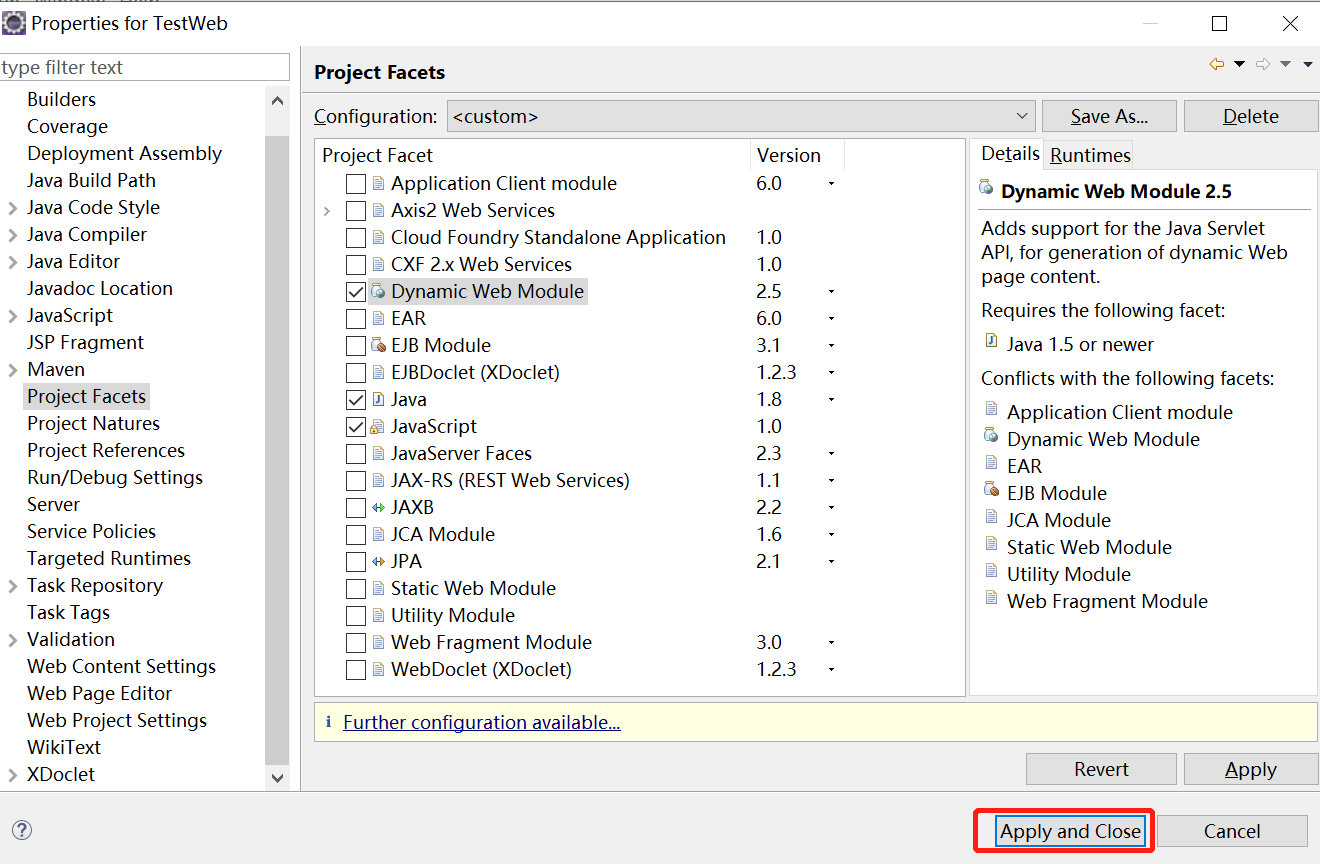Screen dimensions: 1320x864
Task: Click EJB Module icon in conflicts list
Action: (991, 490)
